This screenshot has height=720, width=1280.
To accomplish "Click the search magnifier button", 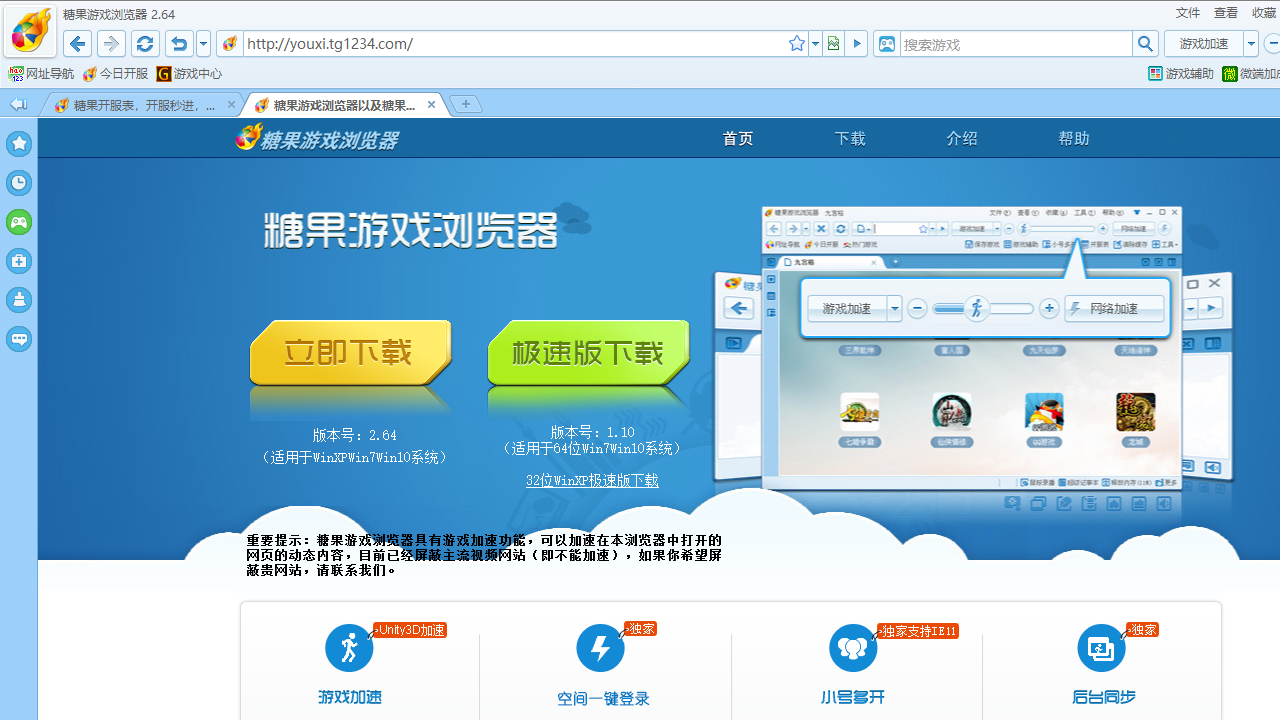I will pyautogui.click(x=1146, y=44).
